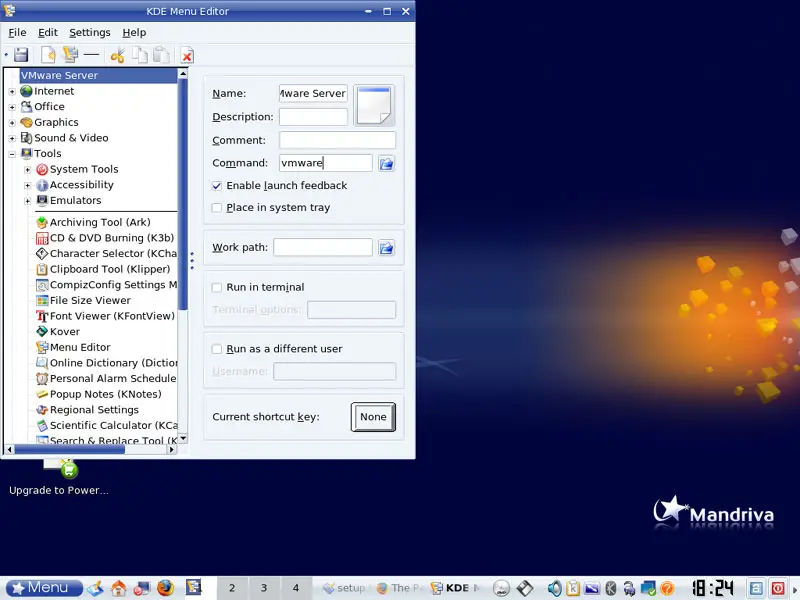Switch to virtual desktop 4
This screenshot has width=800, height=600.
pyautogui.click(x=295, y=588)
